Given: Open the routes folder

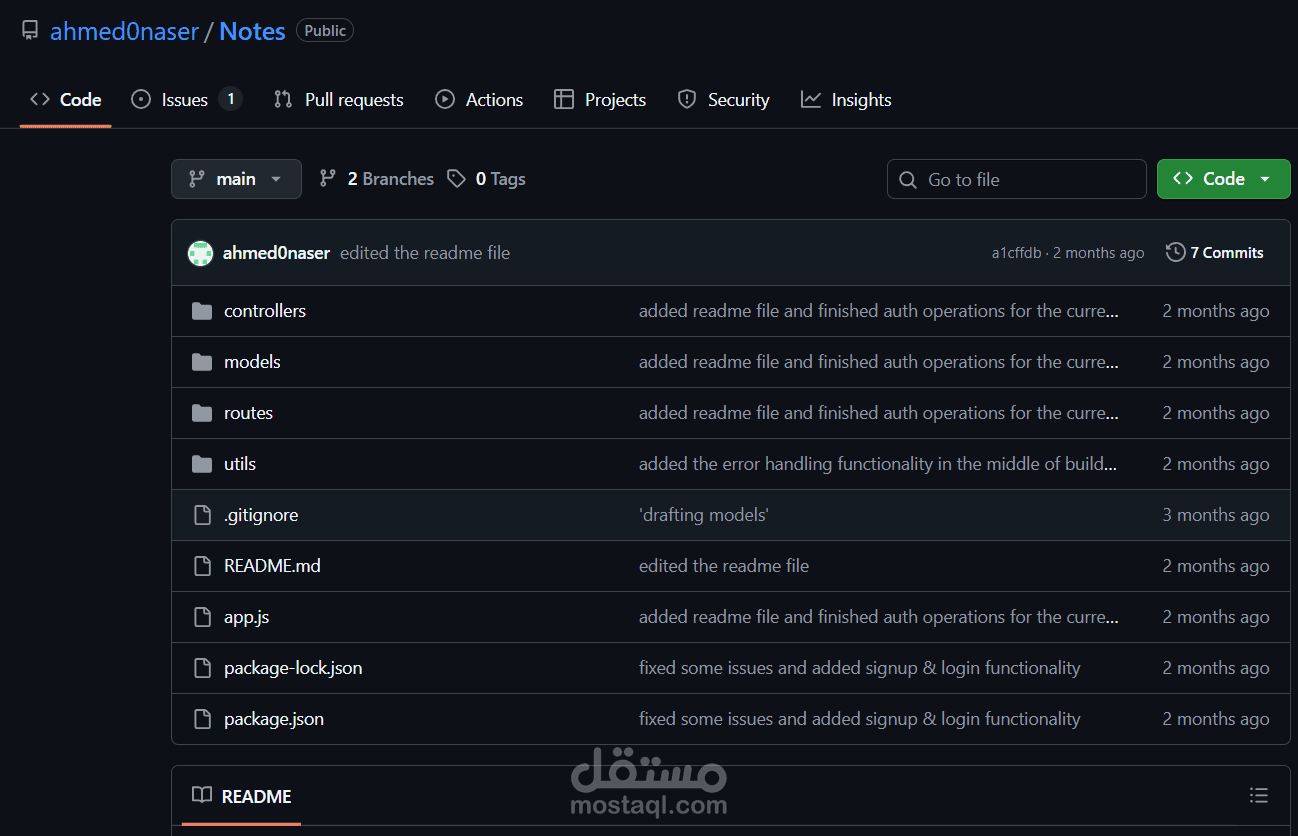Looking at the screenshot, I should click(x=248, y=413).
